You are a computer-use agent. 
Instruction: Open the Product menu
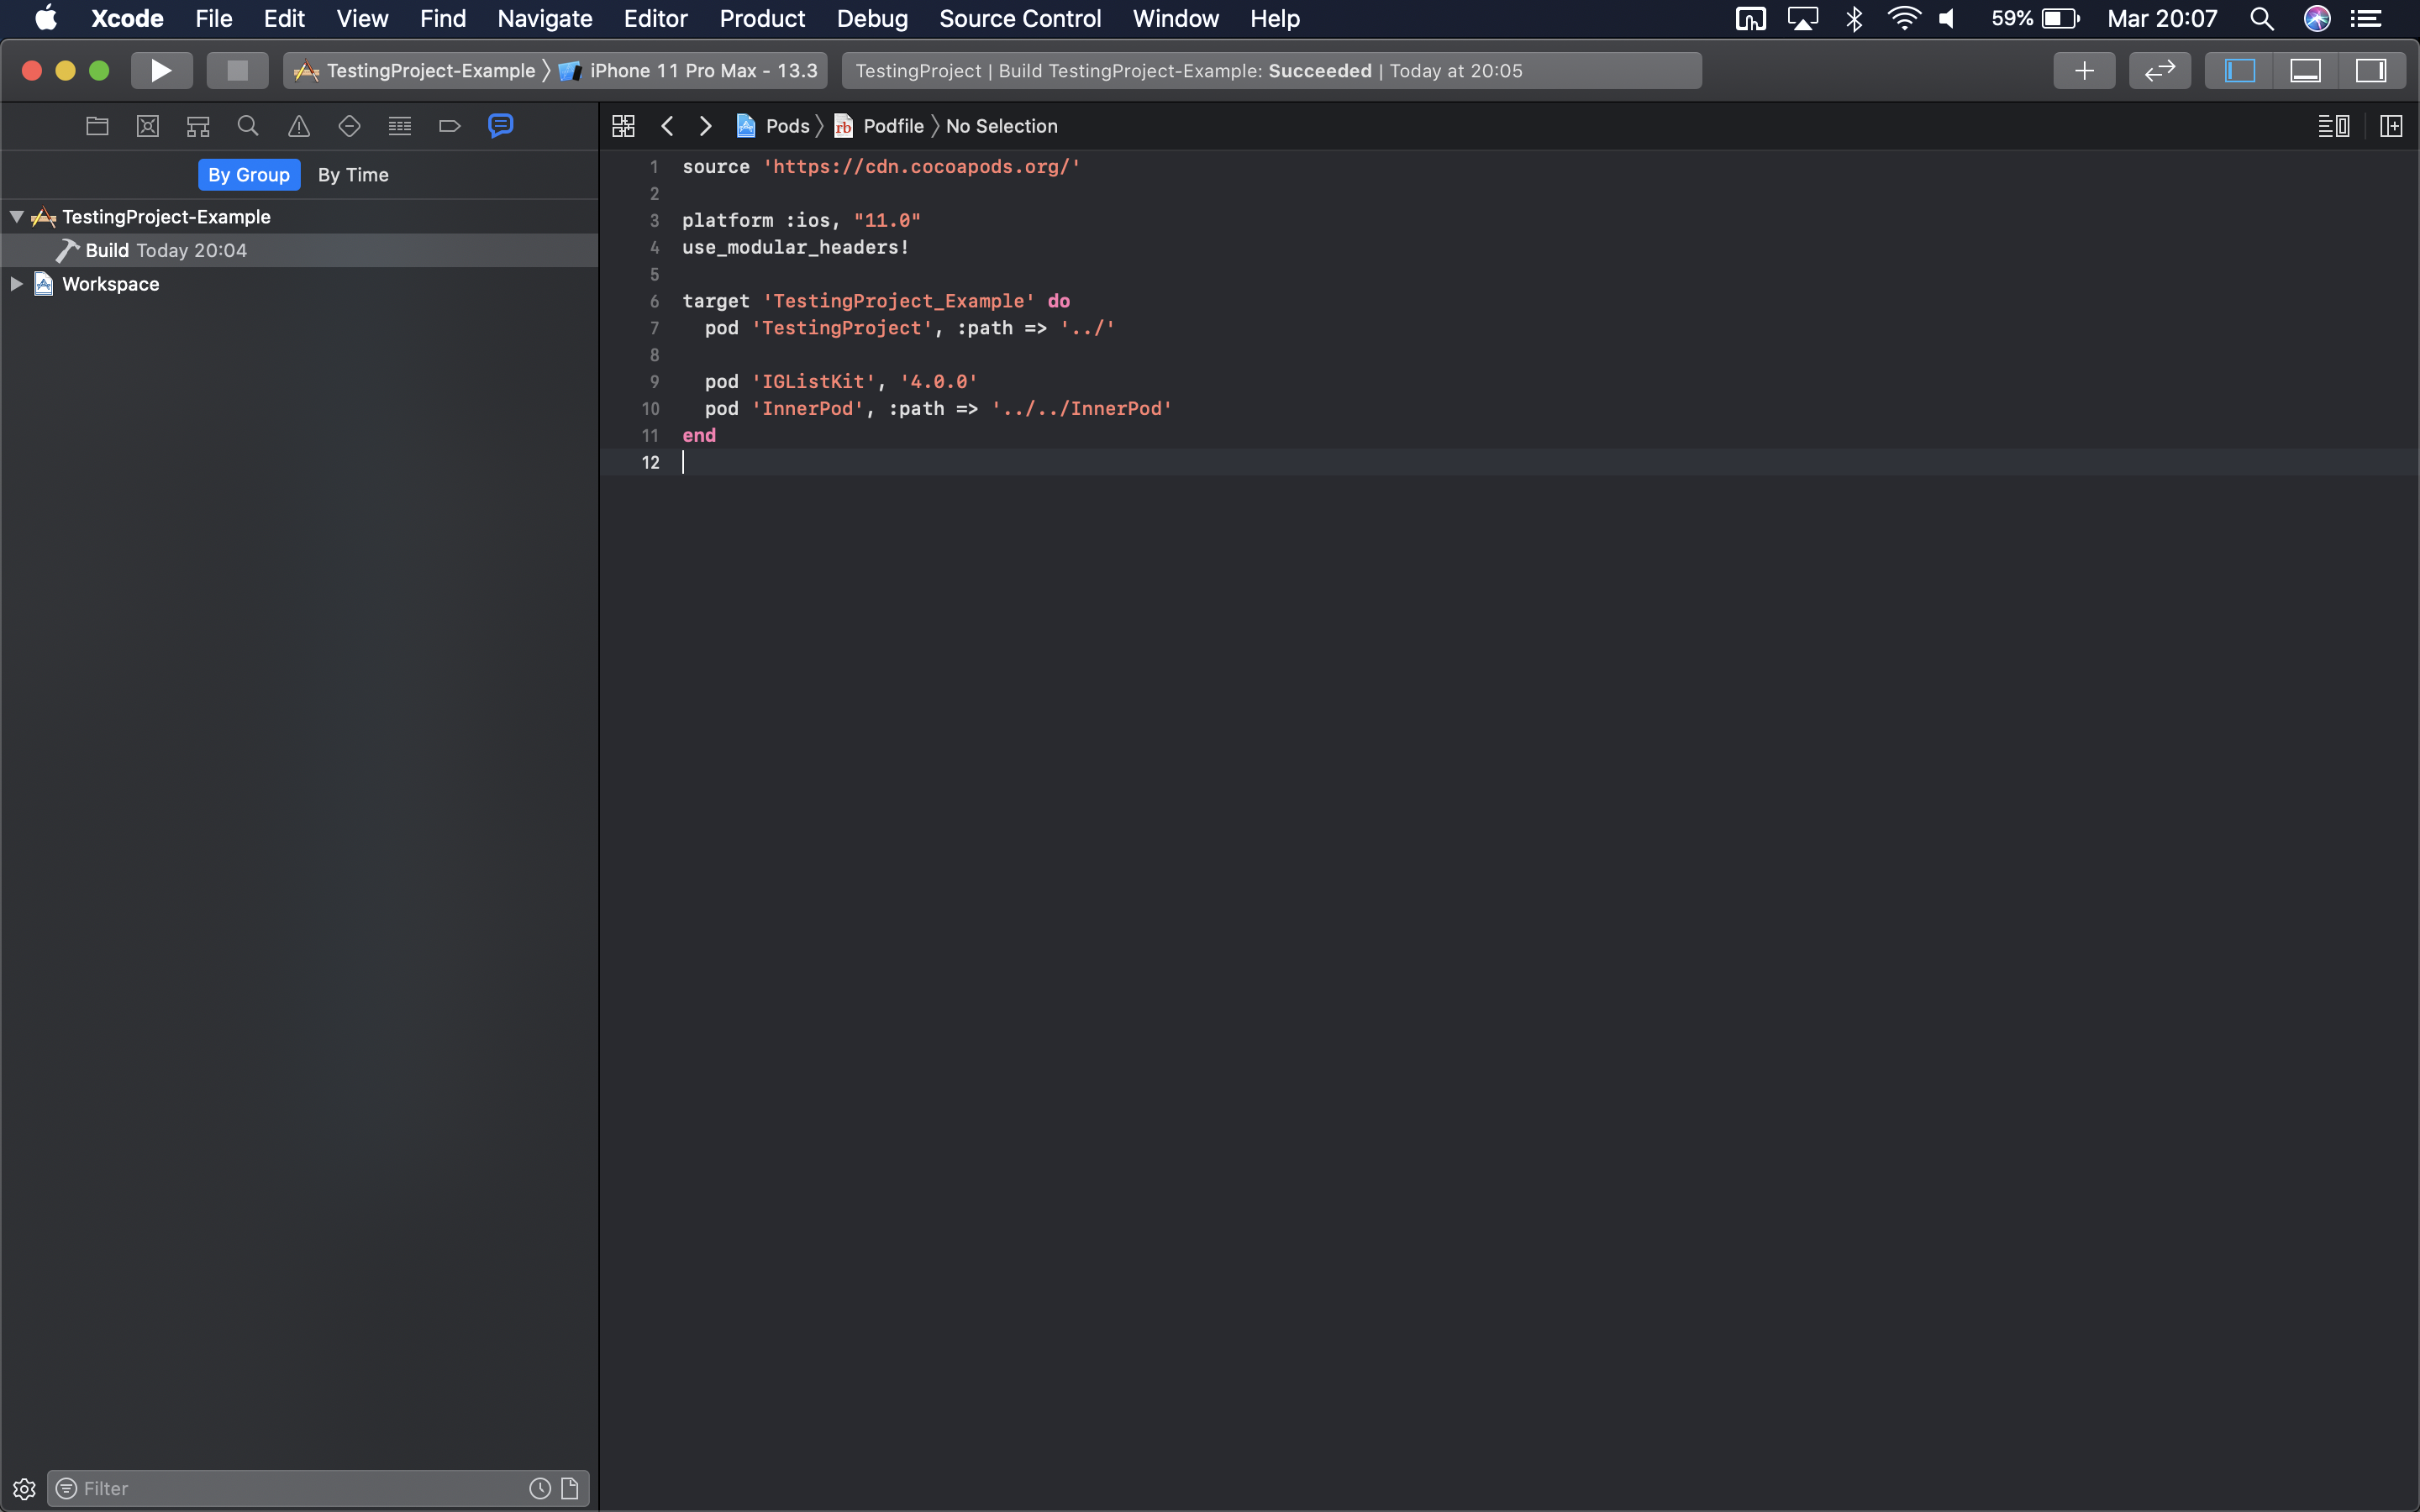tap(762, 19)
